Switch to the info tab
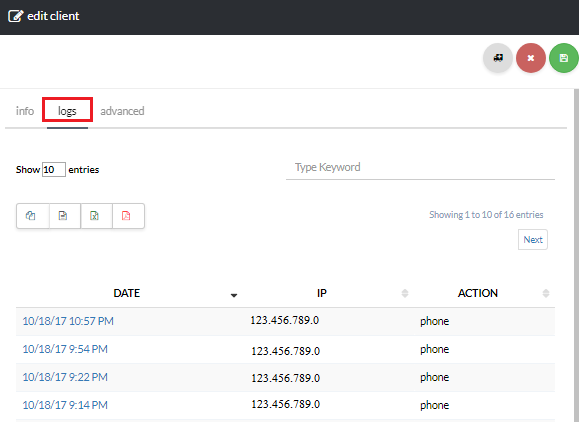This screenshot has height=422, width=579. [25, 111]
